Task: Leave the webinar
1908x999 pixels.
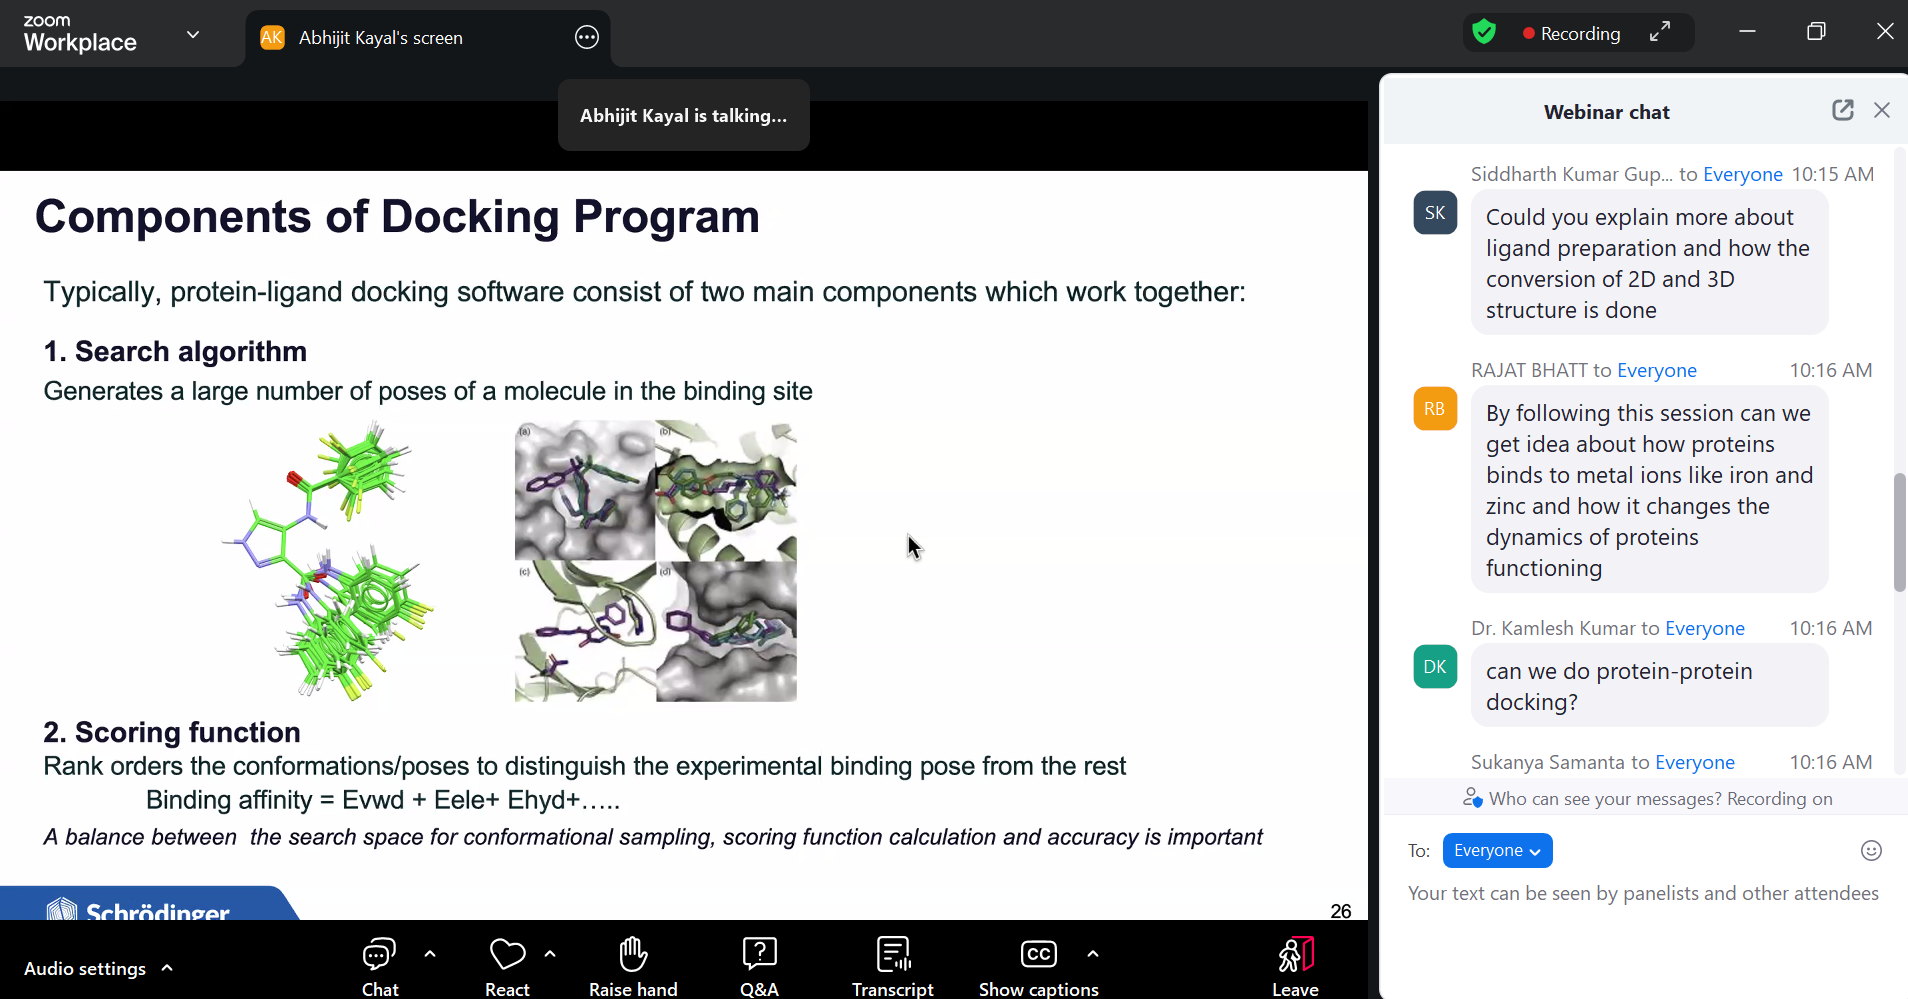Action: [x=1295, y=956]
